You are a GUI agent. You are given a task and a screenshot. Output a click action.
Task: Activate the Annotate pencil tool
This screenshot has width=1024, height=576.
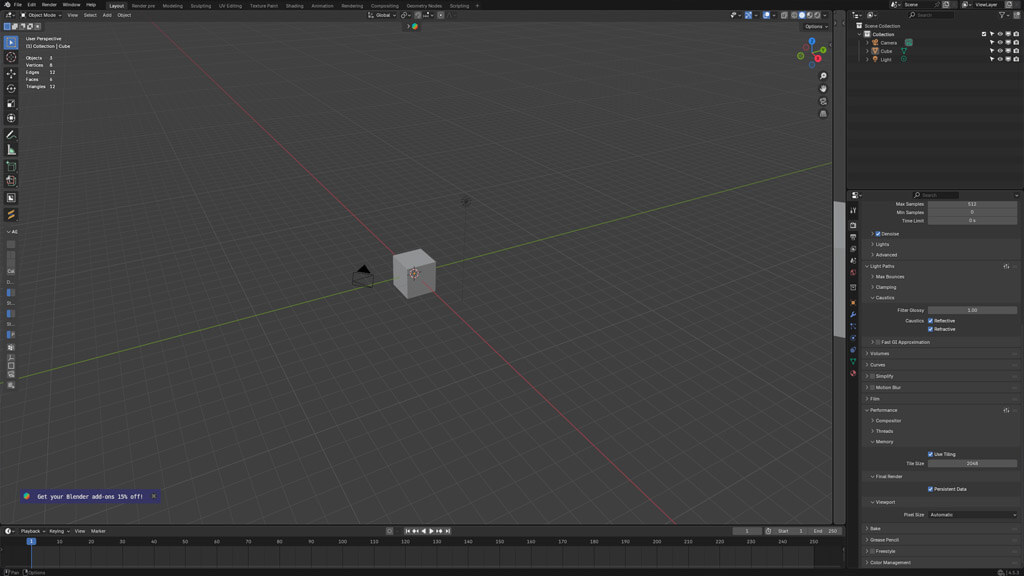11,134
